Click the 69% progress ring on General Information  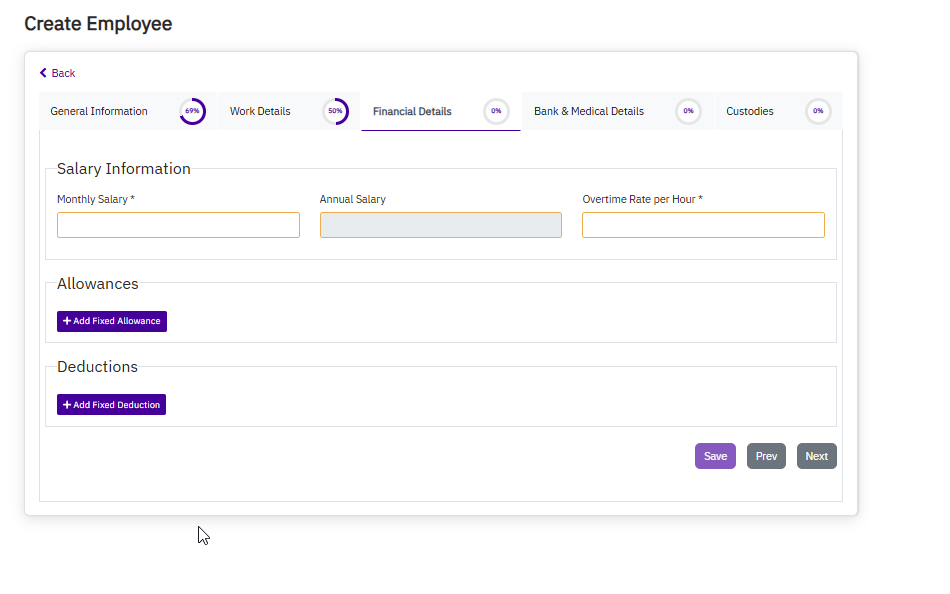pyautogui.click(x=192, y=111)
